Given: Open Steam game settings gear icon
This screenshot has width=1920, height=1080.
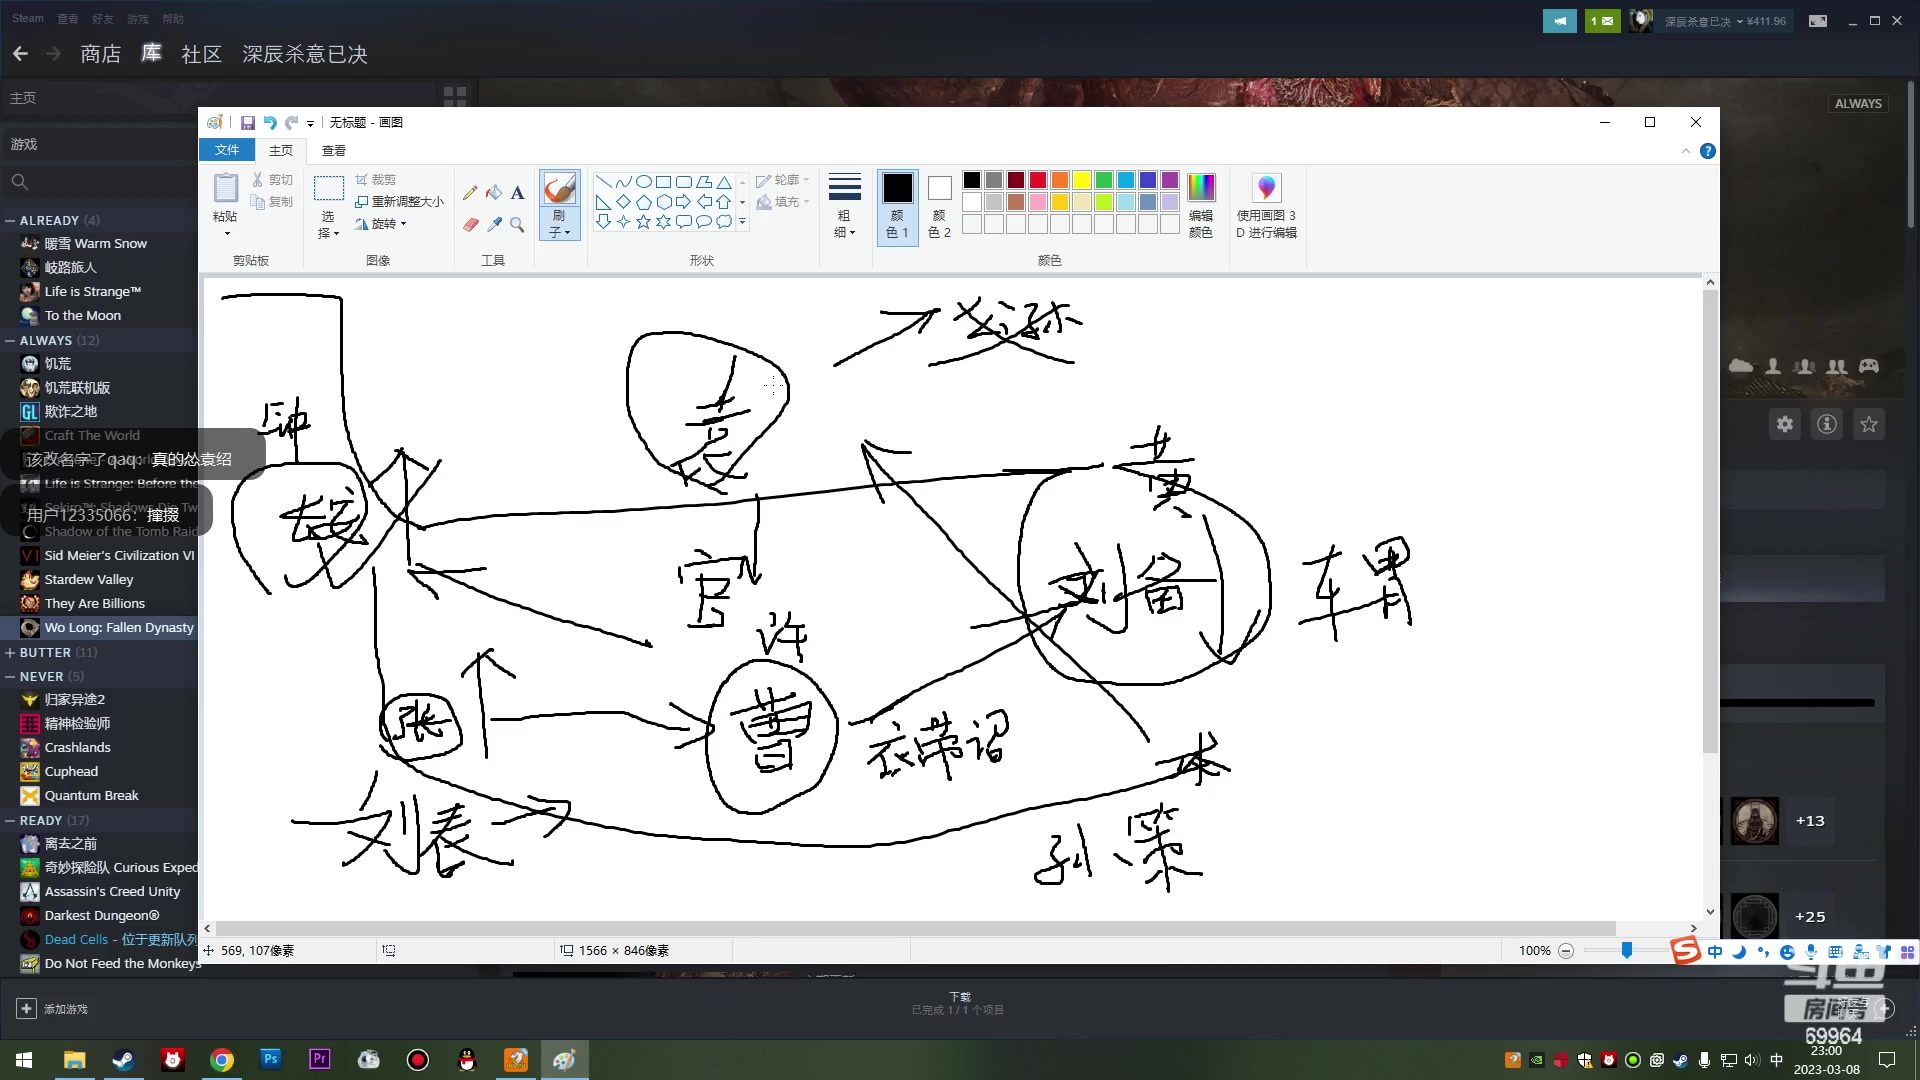Looking at the screenshot, I should [1785, 425].
